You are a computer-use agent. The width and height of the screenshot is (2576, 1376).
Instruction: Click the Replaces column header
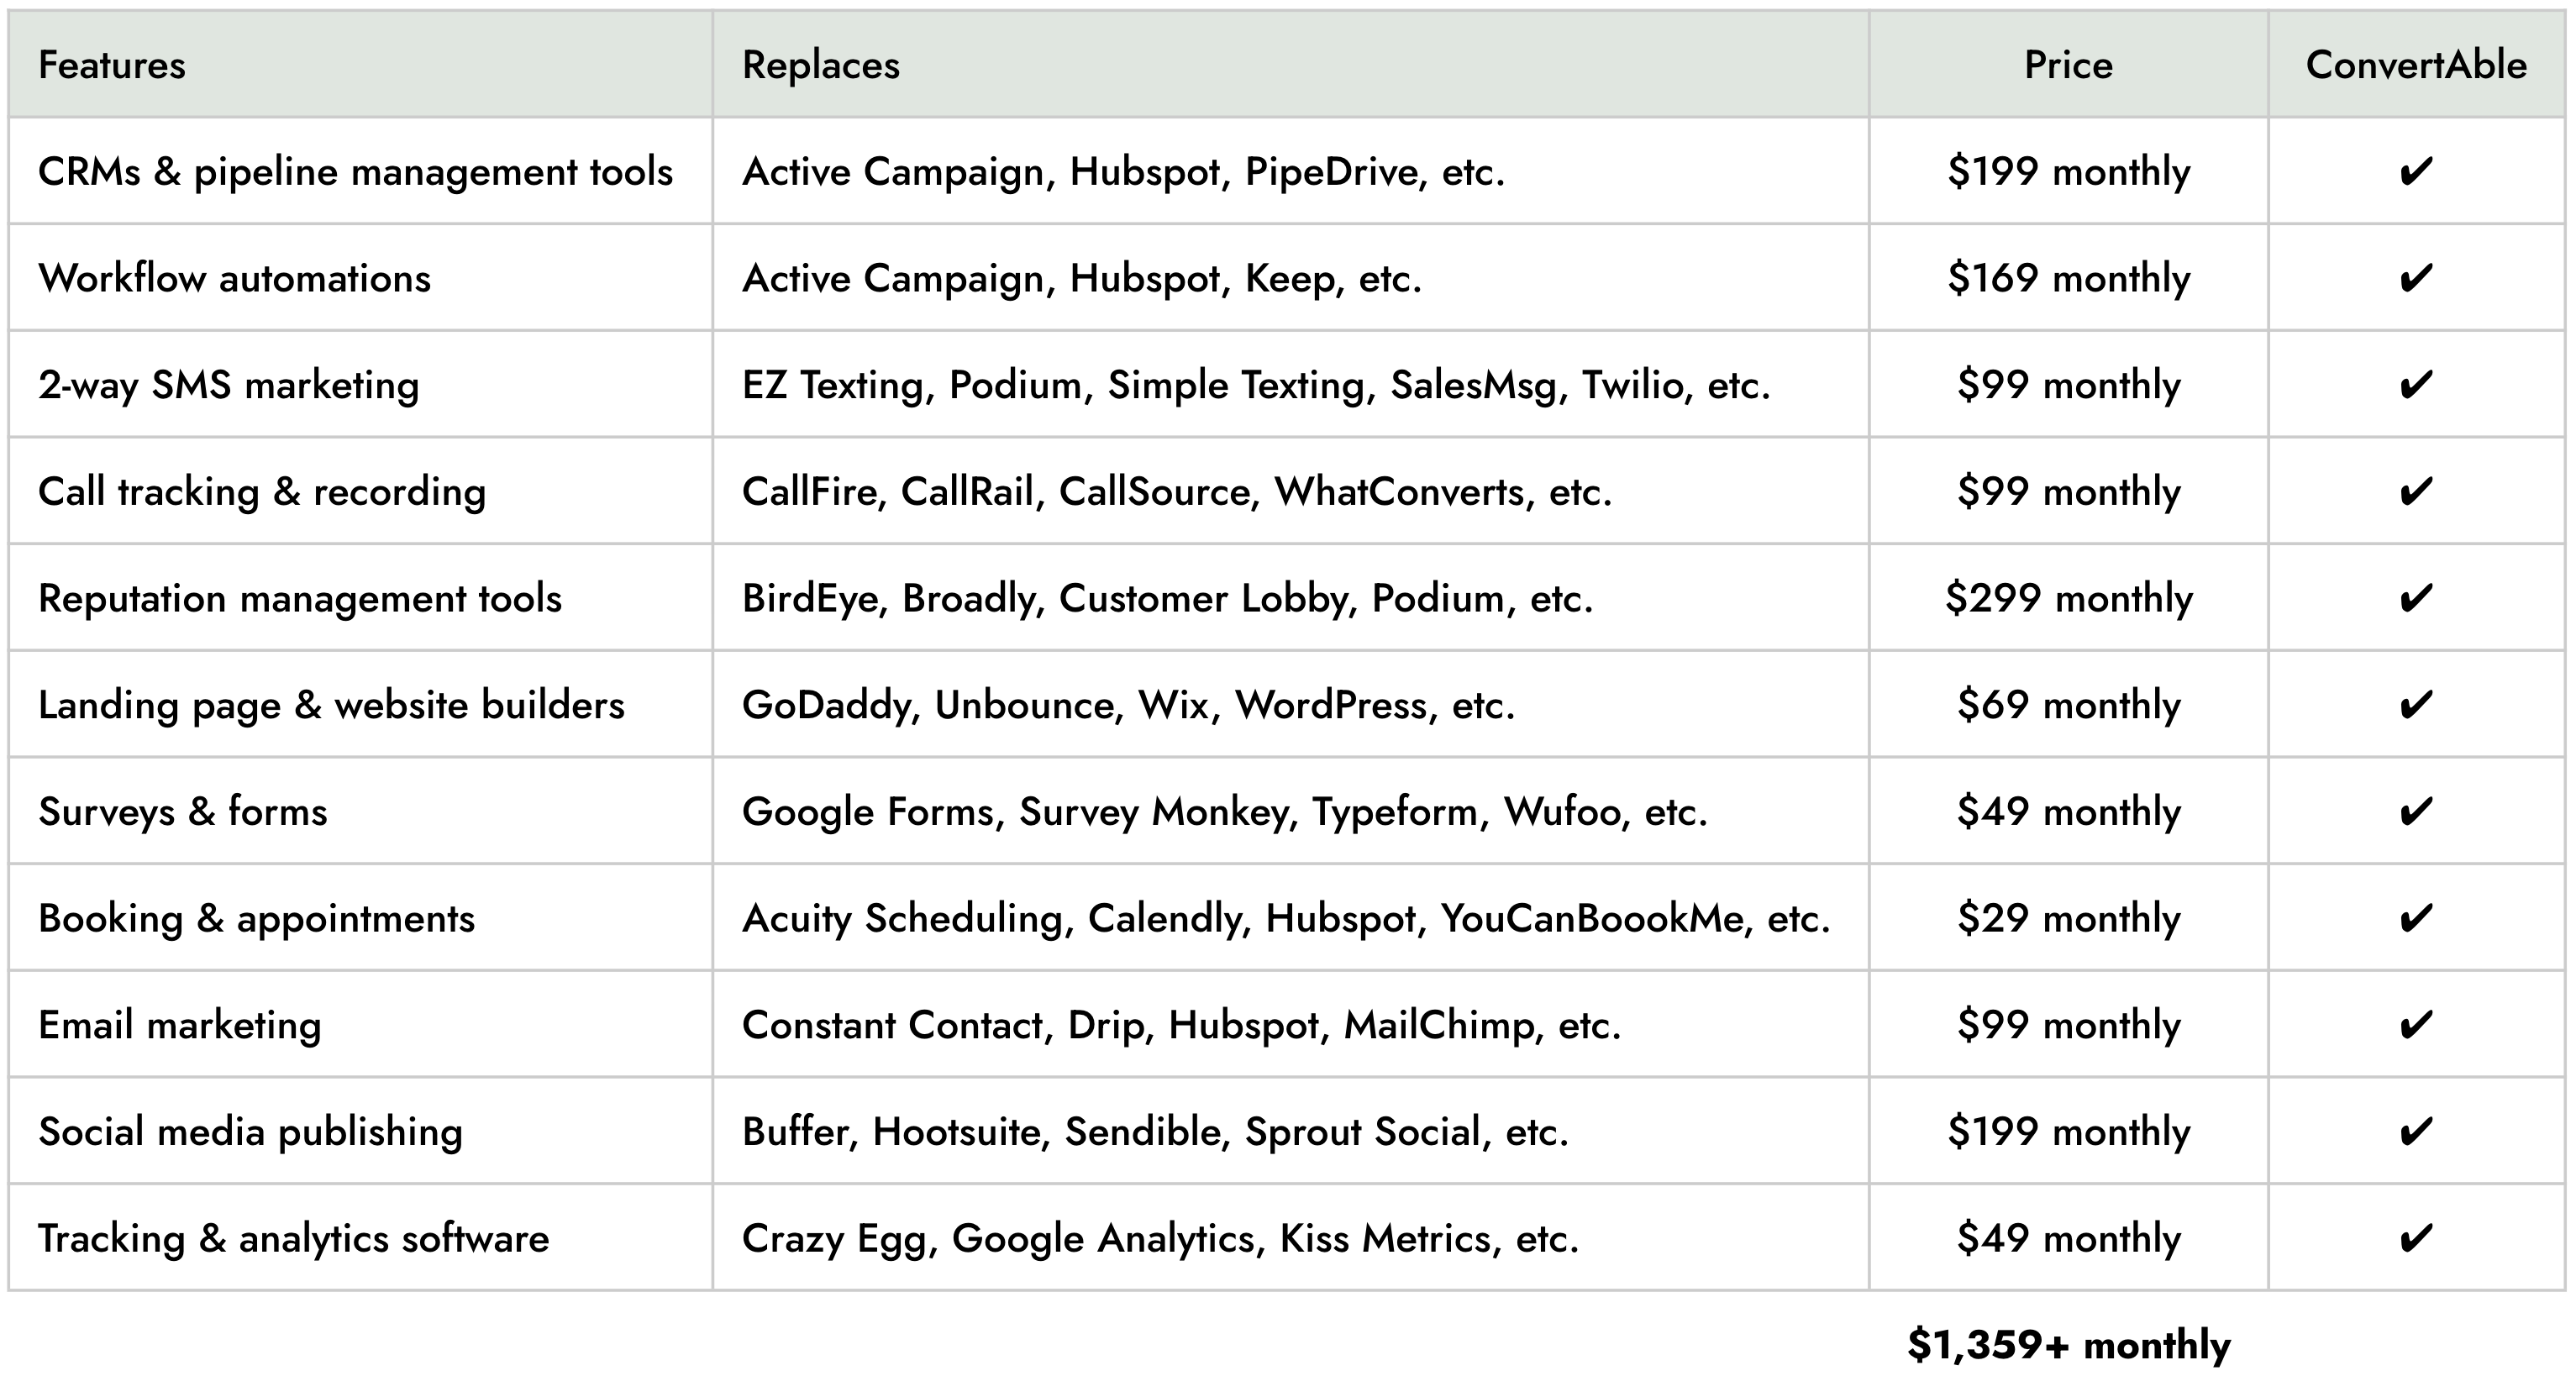(821, 65)
